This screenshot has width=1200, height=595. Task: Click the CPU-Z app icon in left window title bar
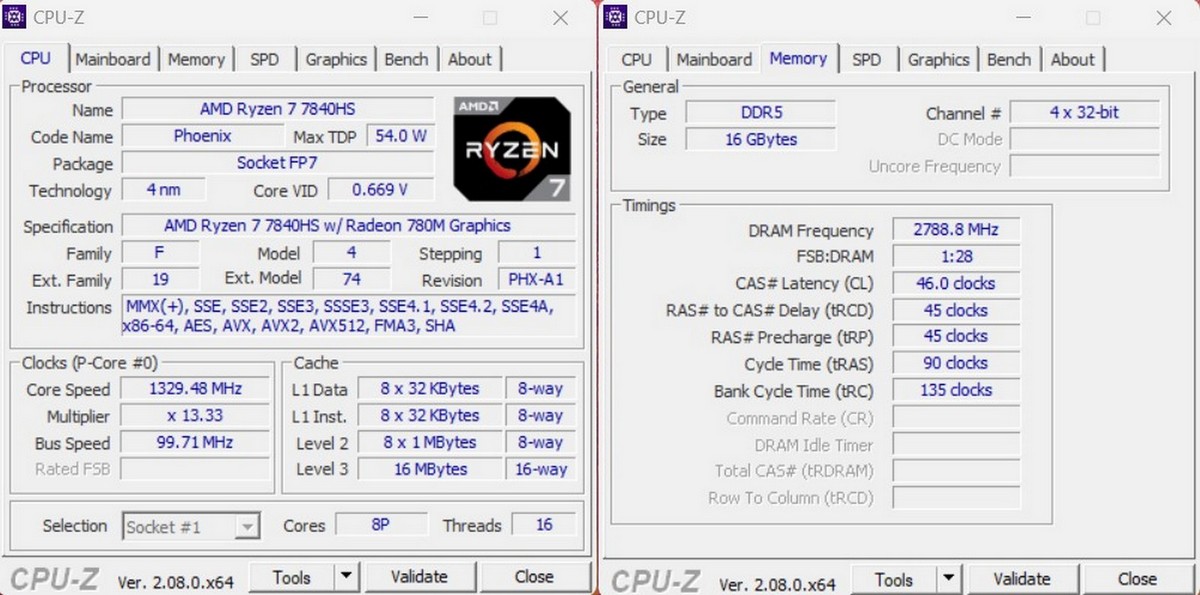pyautogui.click(x=16, y=16)
